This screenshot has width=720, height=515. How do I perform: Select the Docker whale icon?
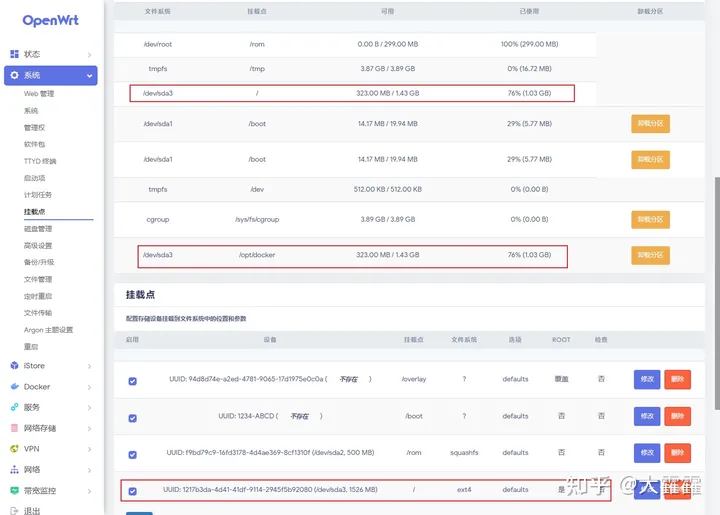point(14,387)
